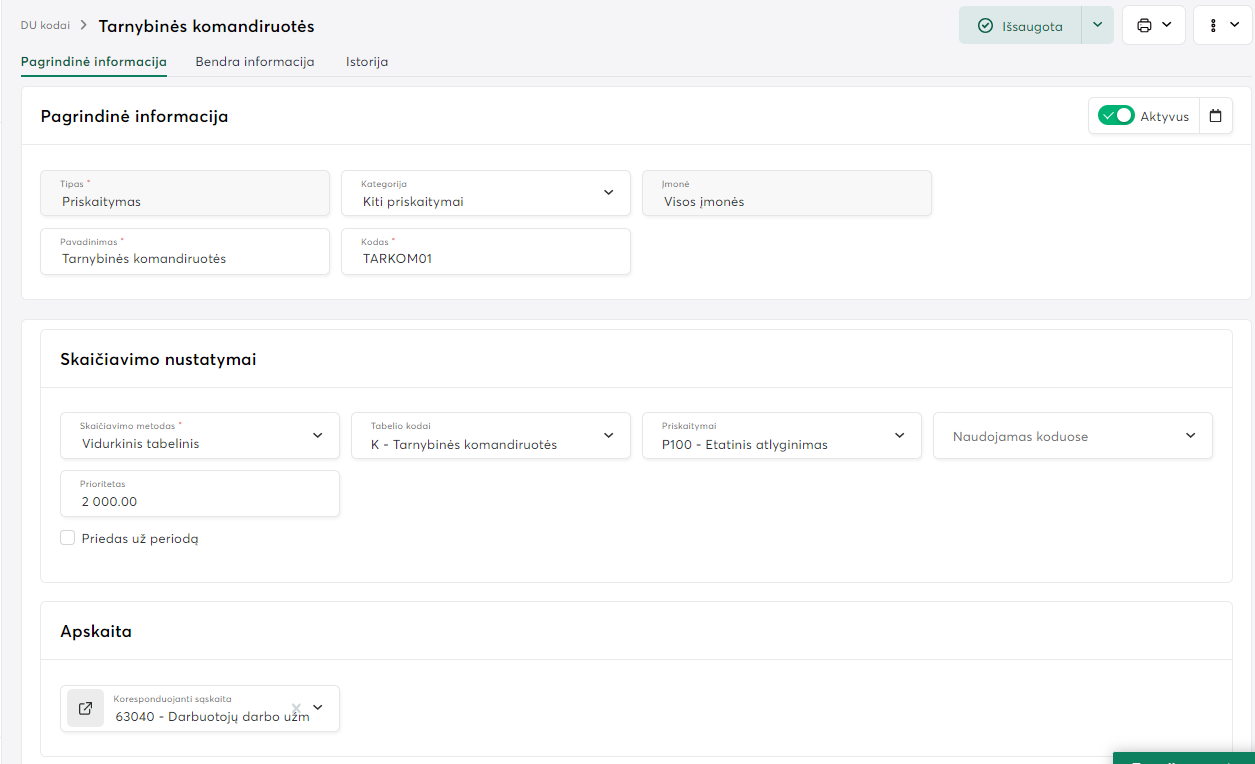Viewport: 1255px width, 764px height.
Task: Open the print dropdown chevron
Action: coord(1167,25)
